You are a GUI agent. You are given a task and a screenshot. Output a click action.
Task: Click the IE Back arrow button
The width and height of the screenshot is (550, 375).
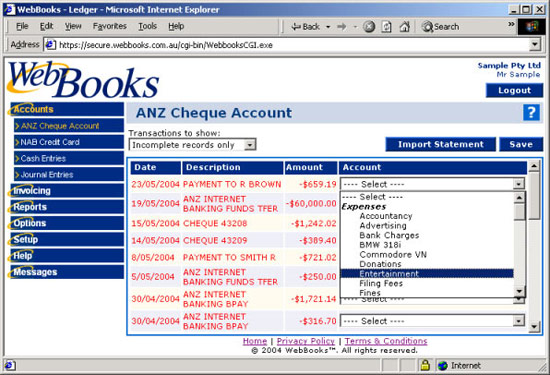(x=305, y=27)
